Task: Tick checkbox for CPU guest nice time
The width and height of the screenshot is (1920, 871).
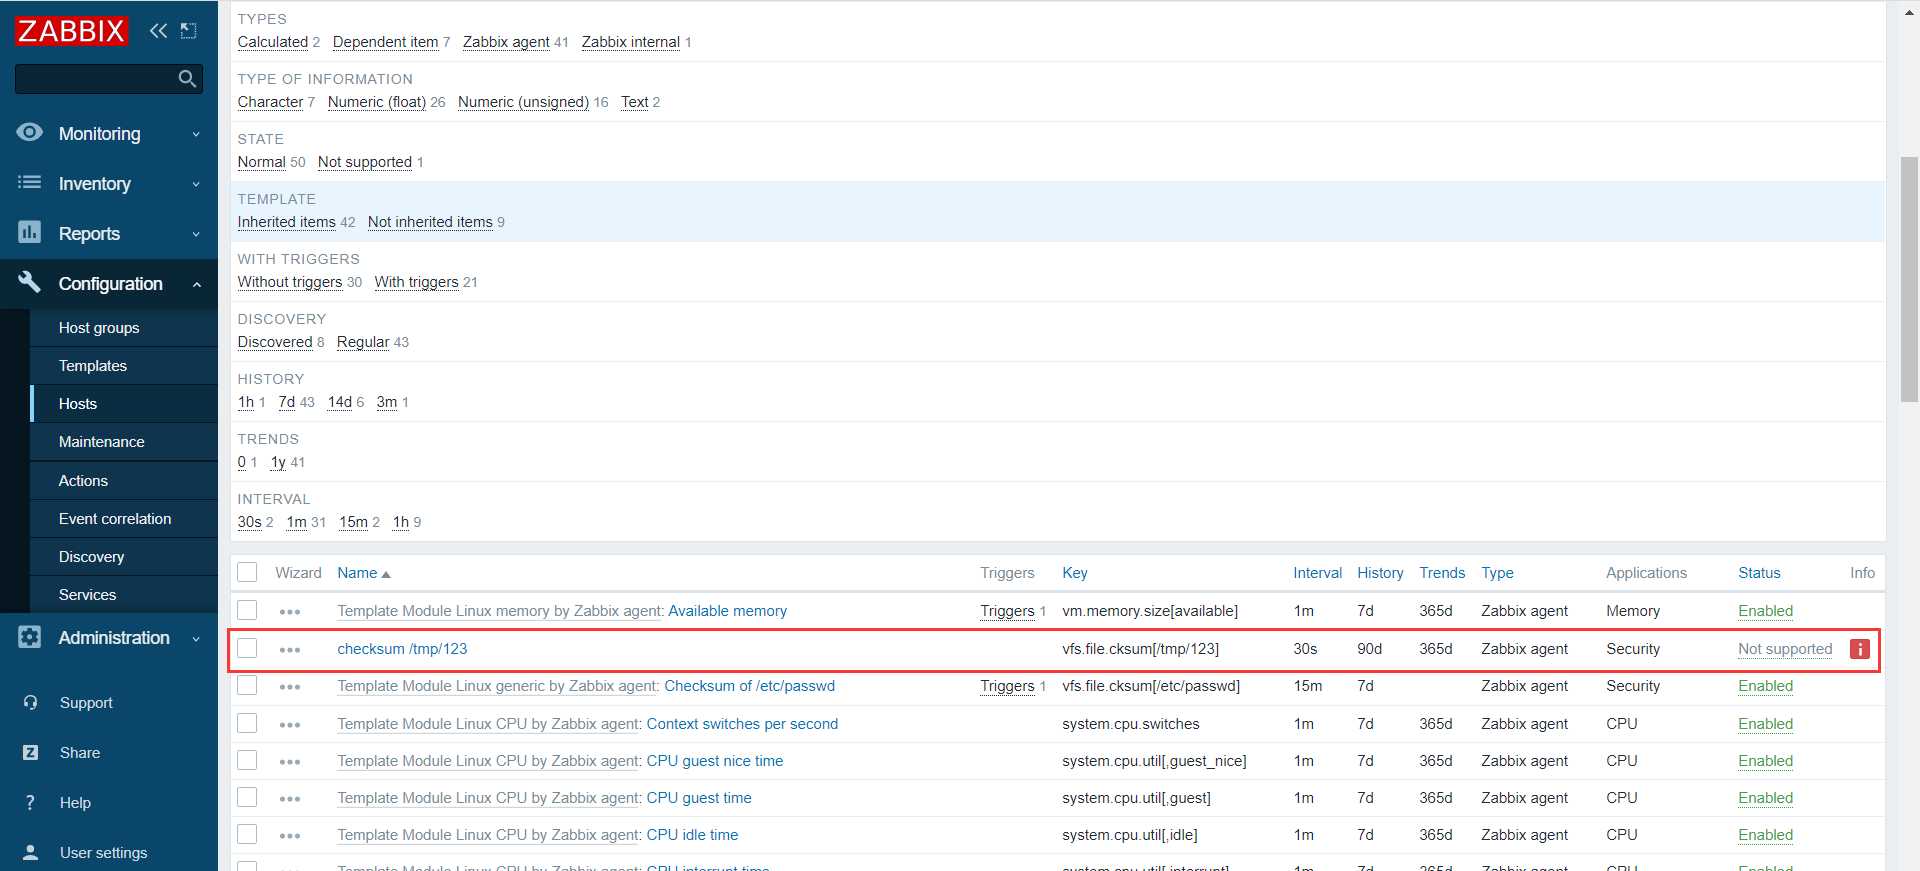Action: (x=247, y=760)
